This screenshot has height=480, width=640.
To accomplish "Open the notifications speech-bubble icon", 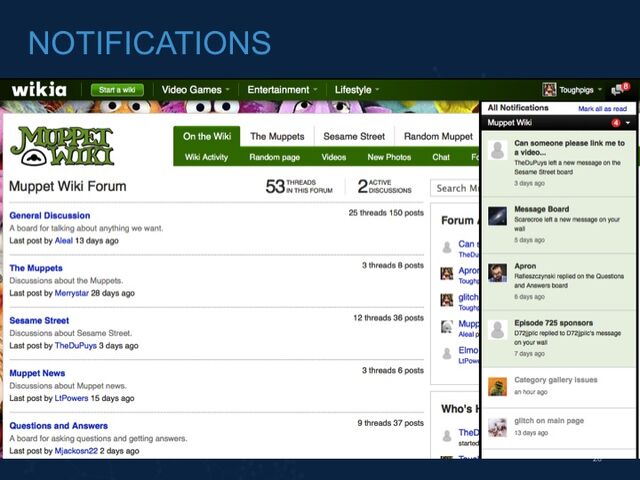I will pos(620,89).
